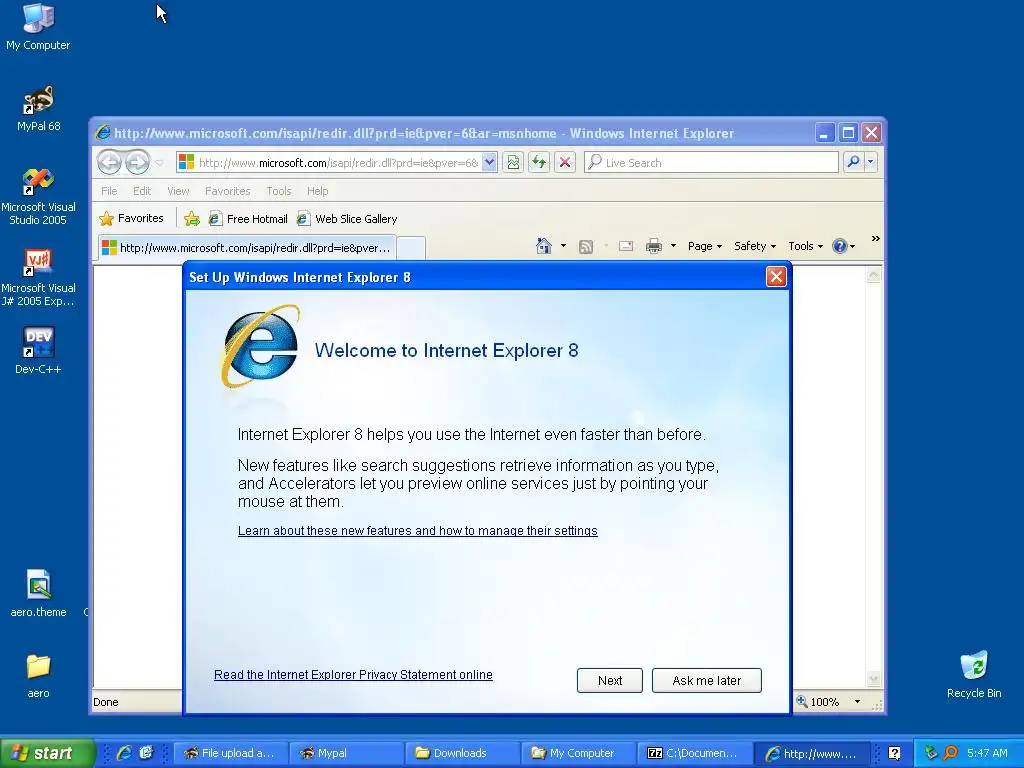This screenshot has height=768, width=1024.
Task: Open the Web Slice Gallery link
Action: click(347, 219)
